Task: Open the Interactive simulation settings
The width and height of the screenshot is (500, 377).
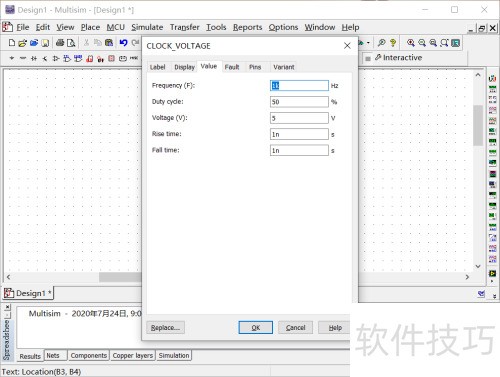Action: pos(398,58)
